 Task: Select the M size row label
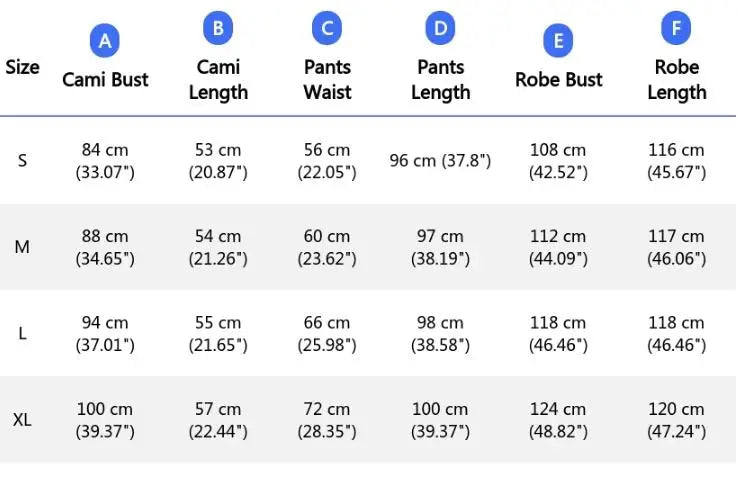[x=22, y=247]
